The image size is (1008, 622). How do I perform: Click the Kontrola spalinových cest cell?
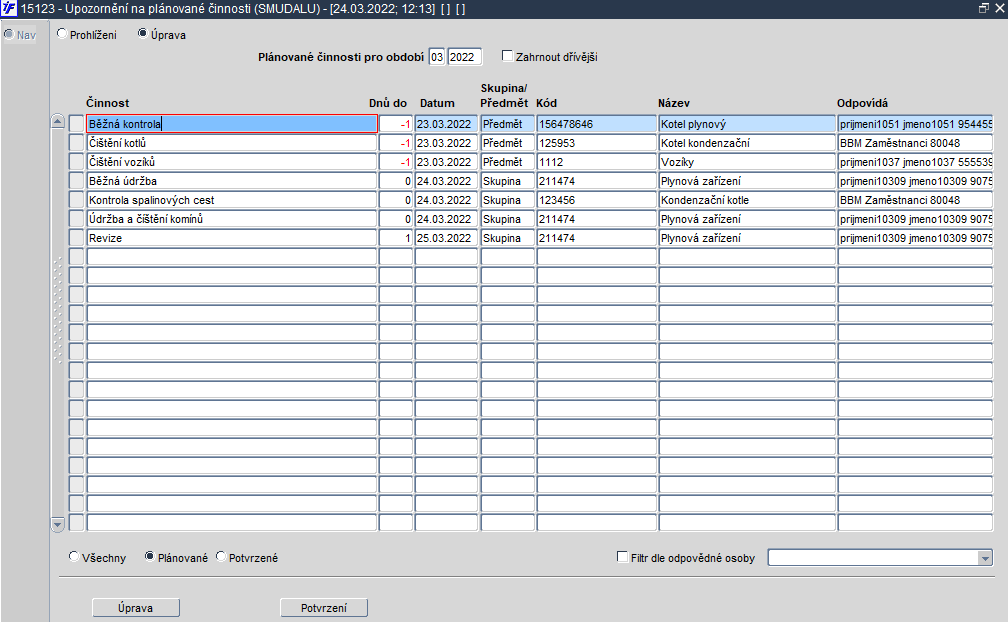coord(231,200)
